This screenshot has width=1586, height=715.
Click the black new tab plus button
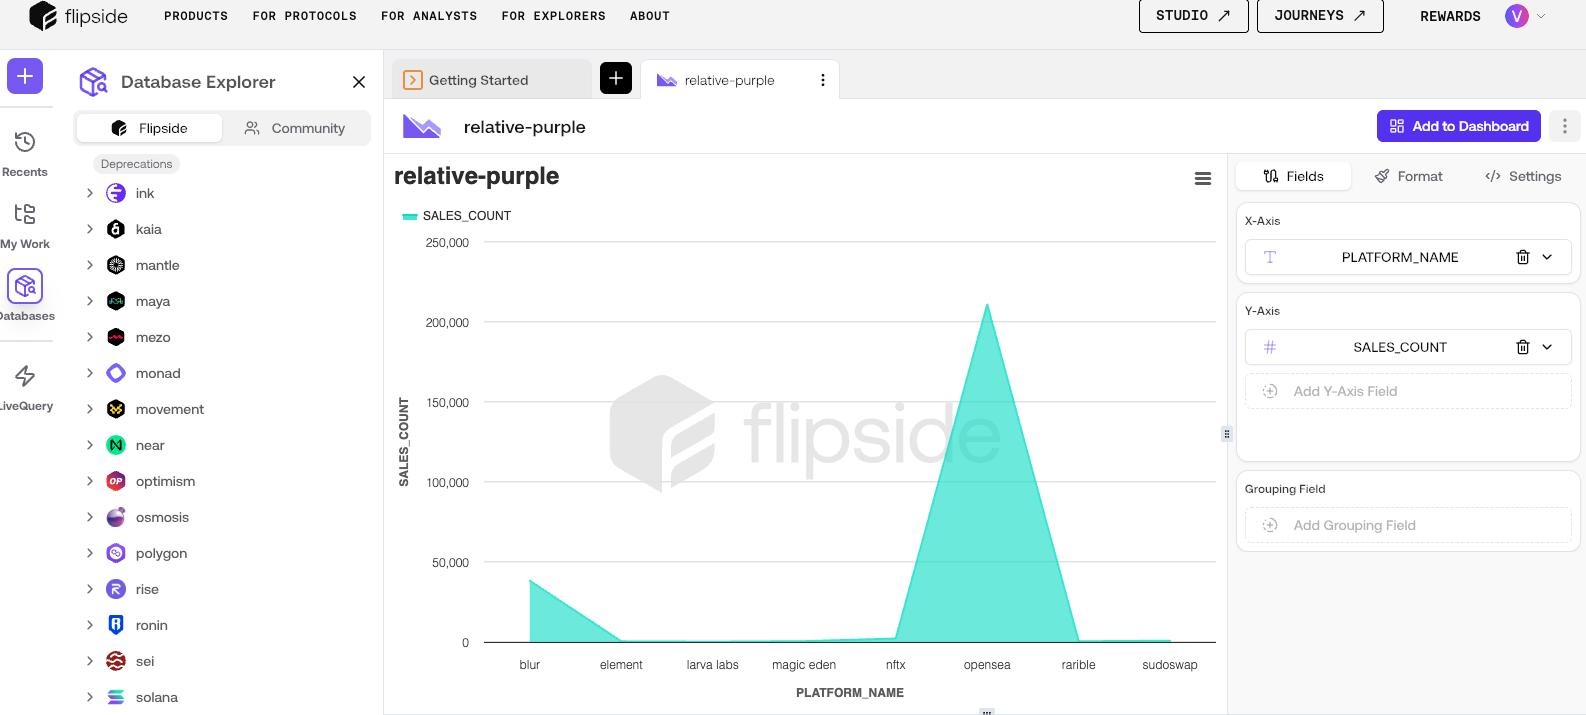[616, 78]
